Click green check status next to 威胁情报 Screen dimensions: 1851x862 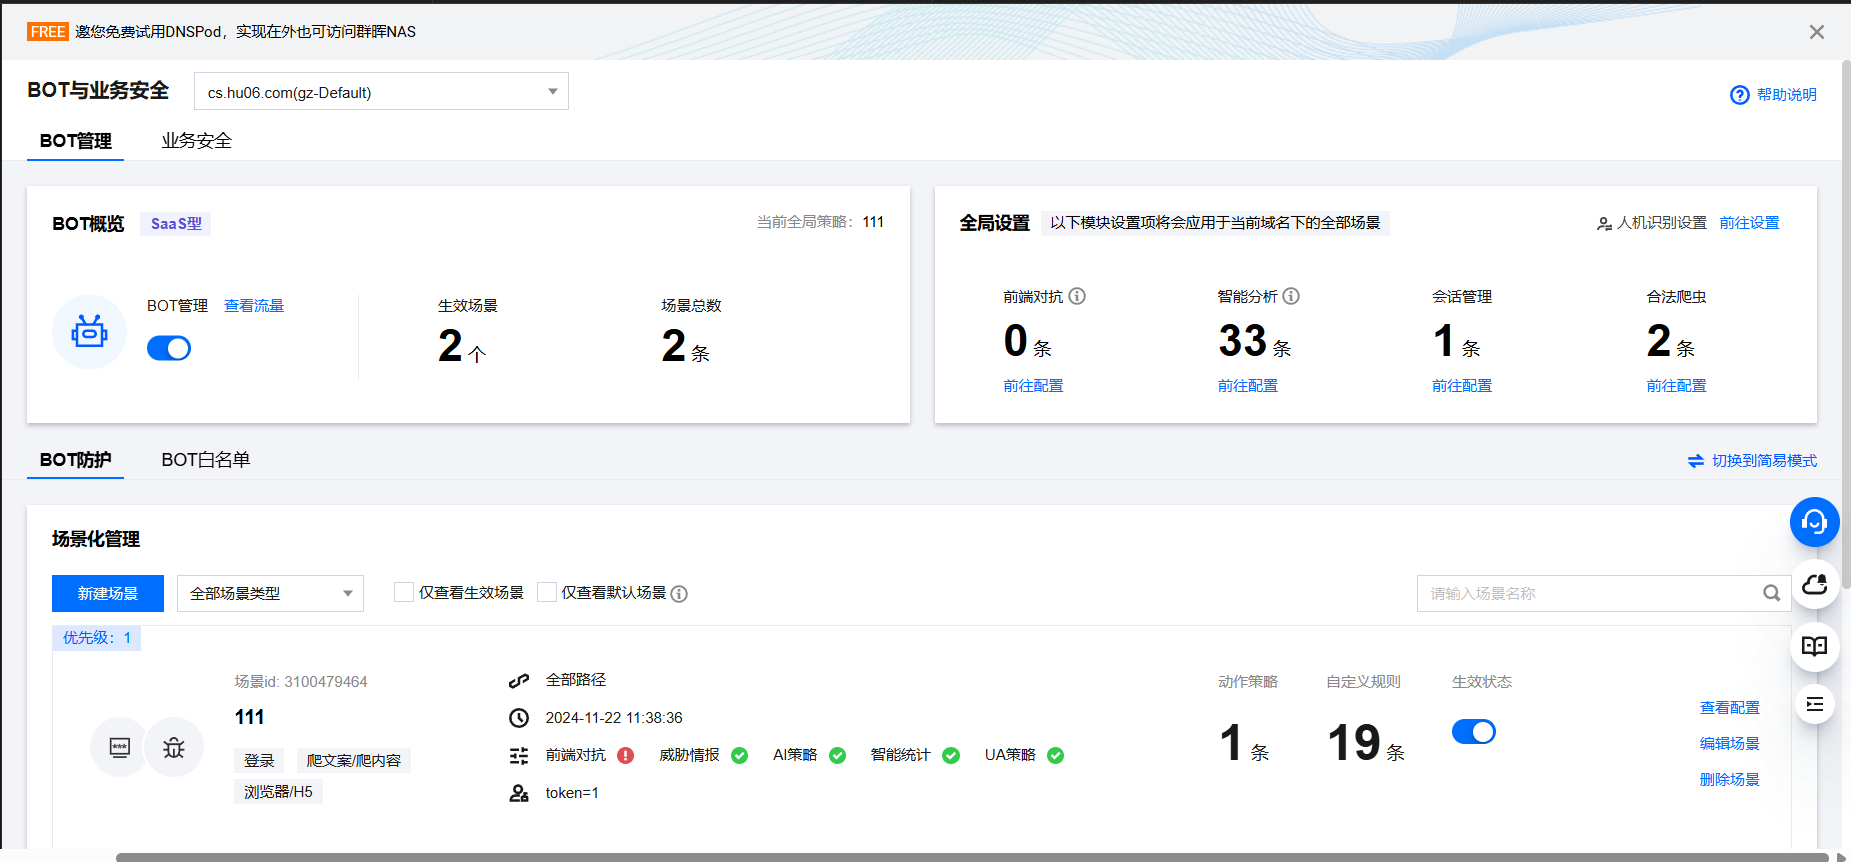tap(740, 756)
